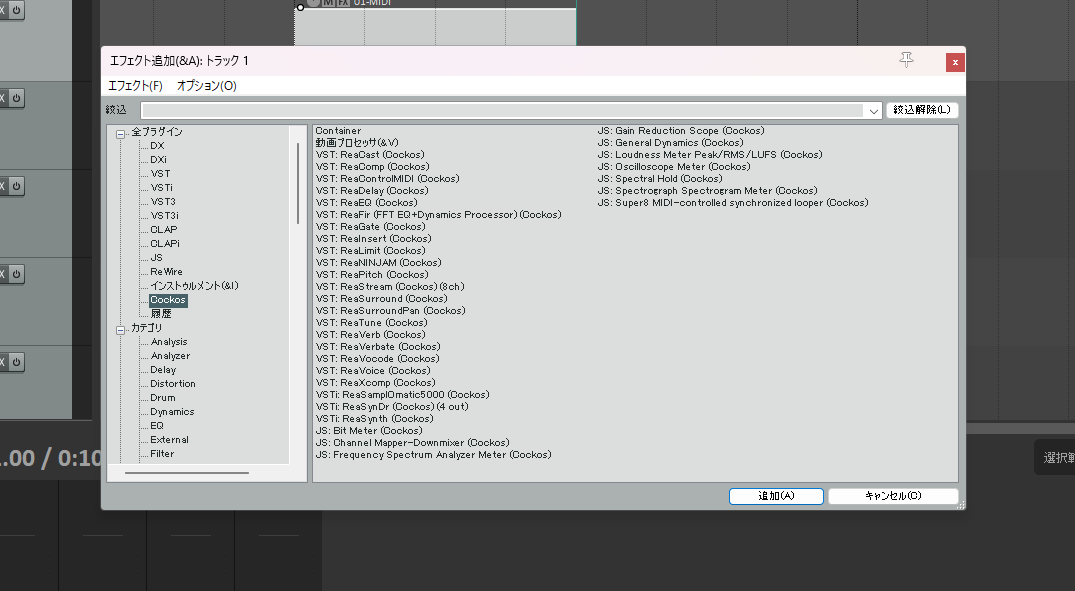1075x591 pixels.
Task: Close the エフェクト追加 dialog
Action: pyautogui.click(x=955, y=62)
